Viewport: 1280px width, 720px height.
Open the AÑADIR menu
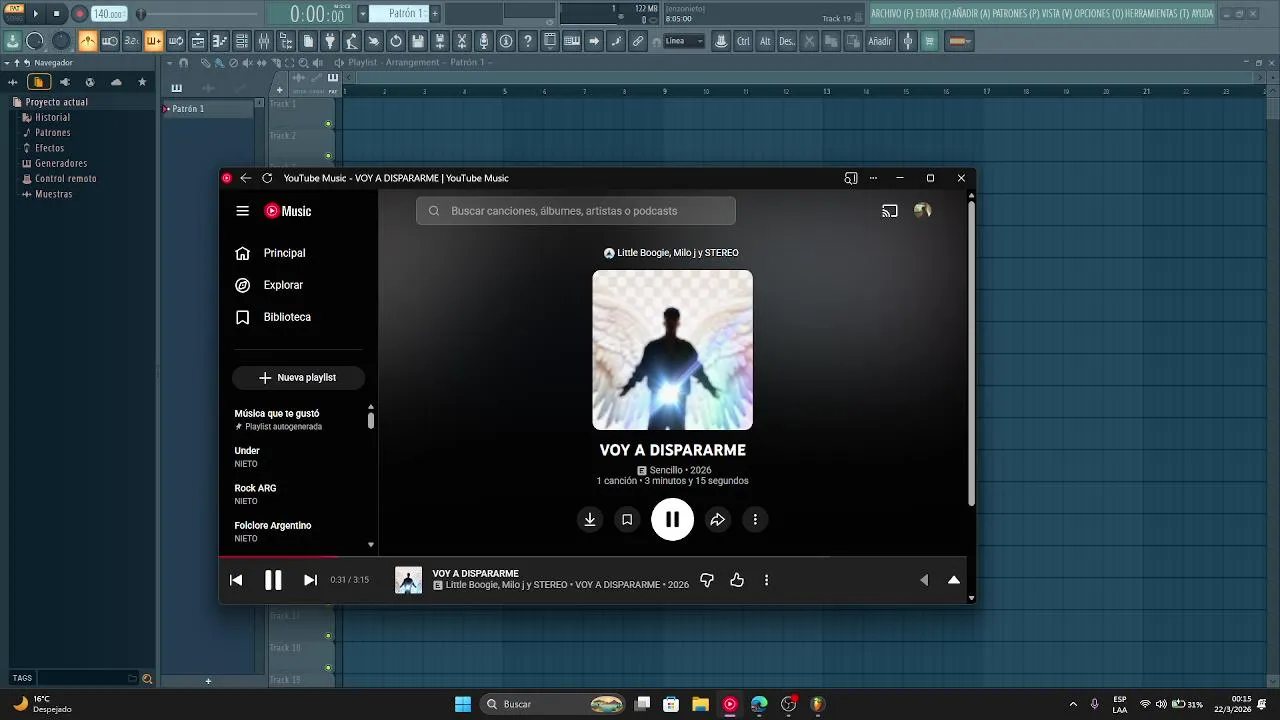[x=970, y=14]
